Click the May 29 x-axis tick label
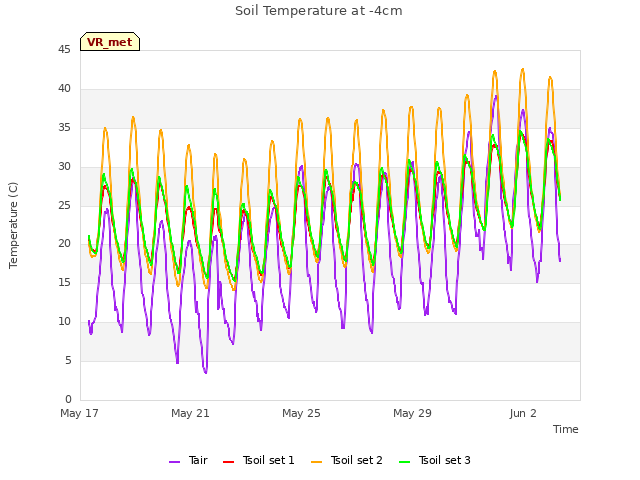The width and height of the screenshot is (640, 480). click(412, 413)
